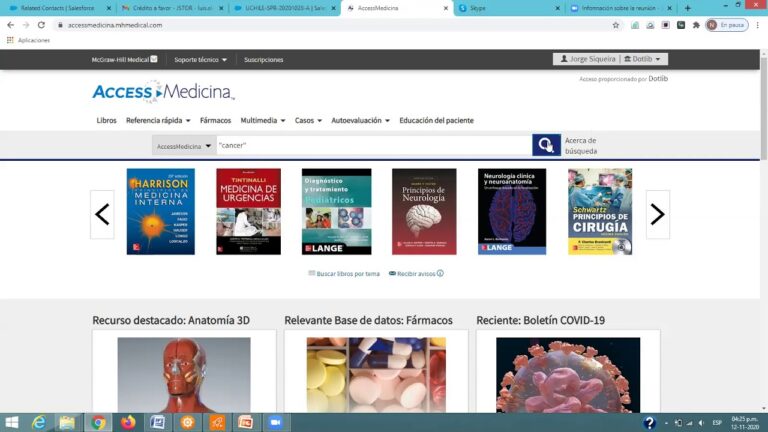768x432 pixels.
Task: Open Firefox from the taskbar
Action: [x=128, y=422]
